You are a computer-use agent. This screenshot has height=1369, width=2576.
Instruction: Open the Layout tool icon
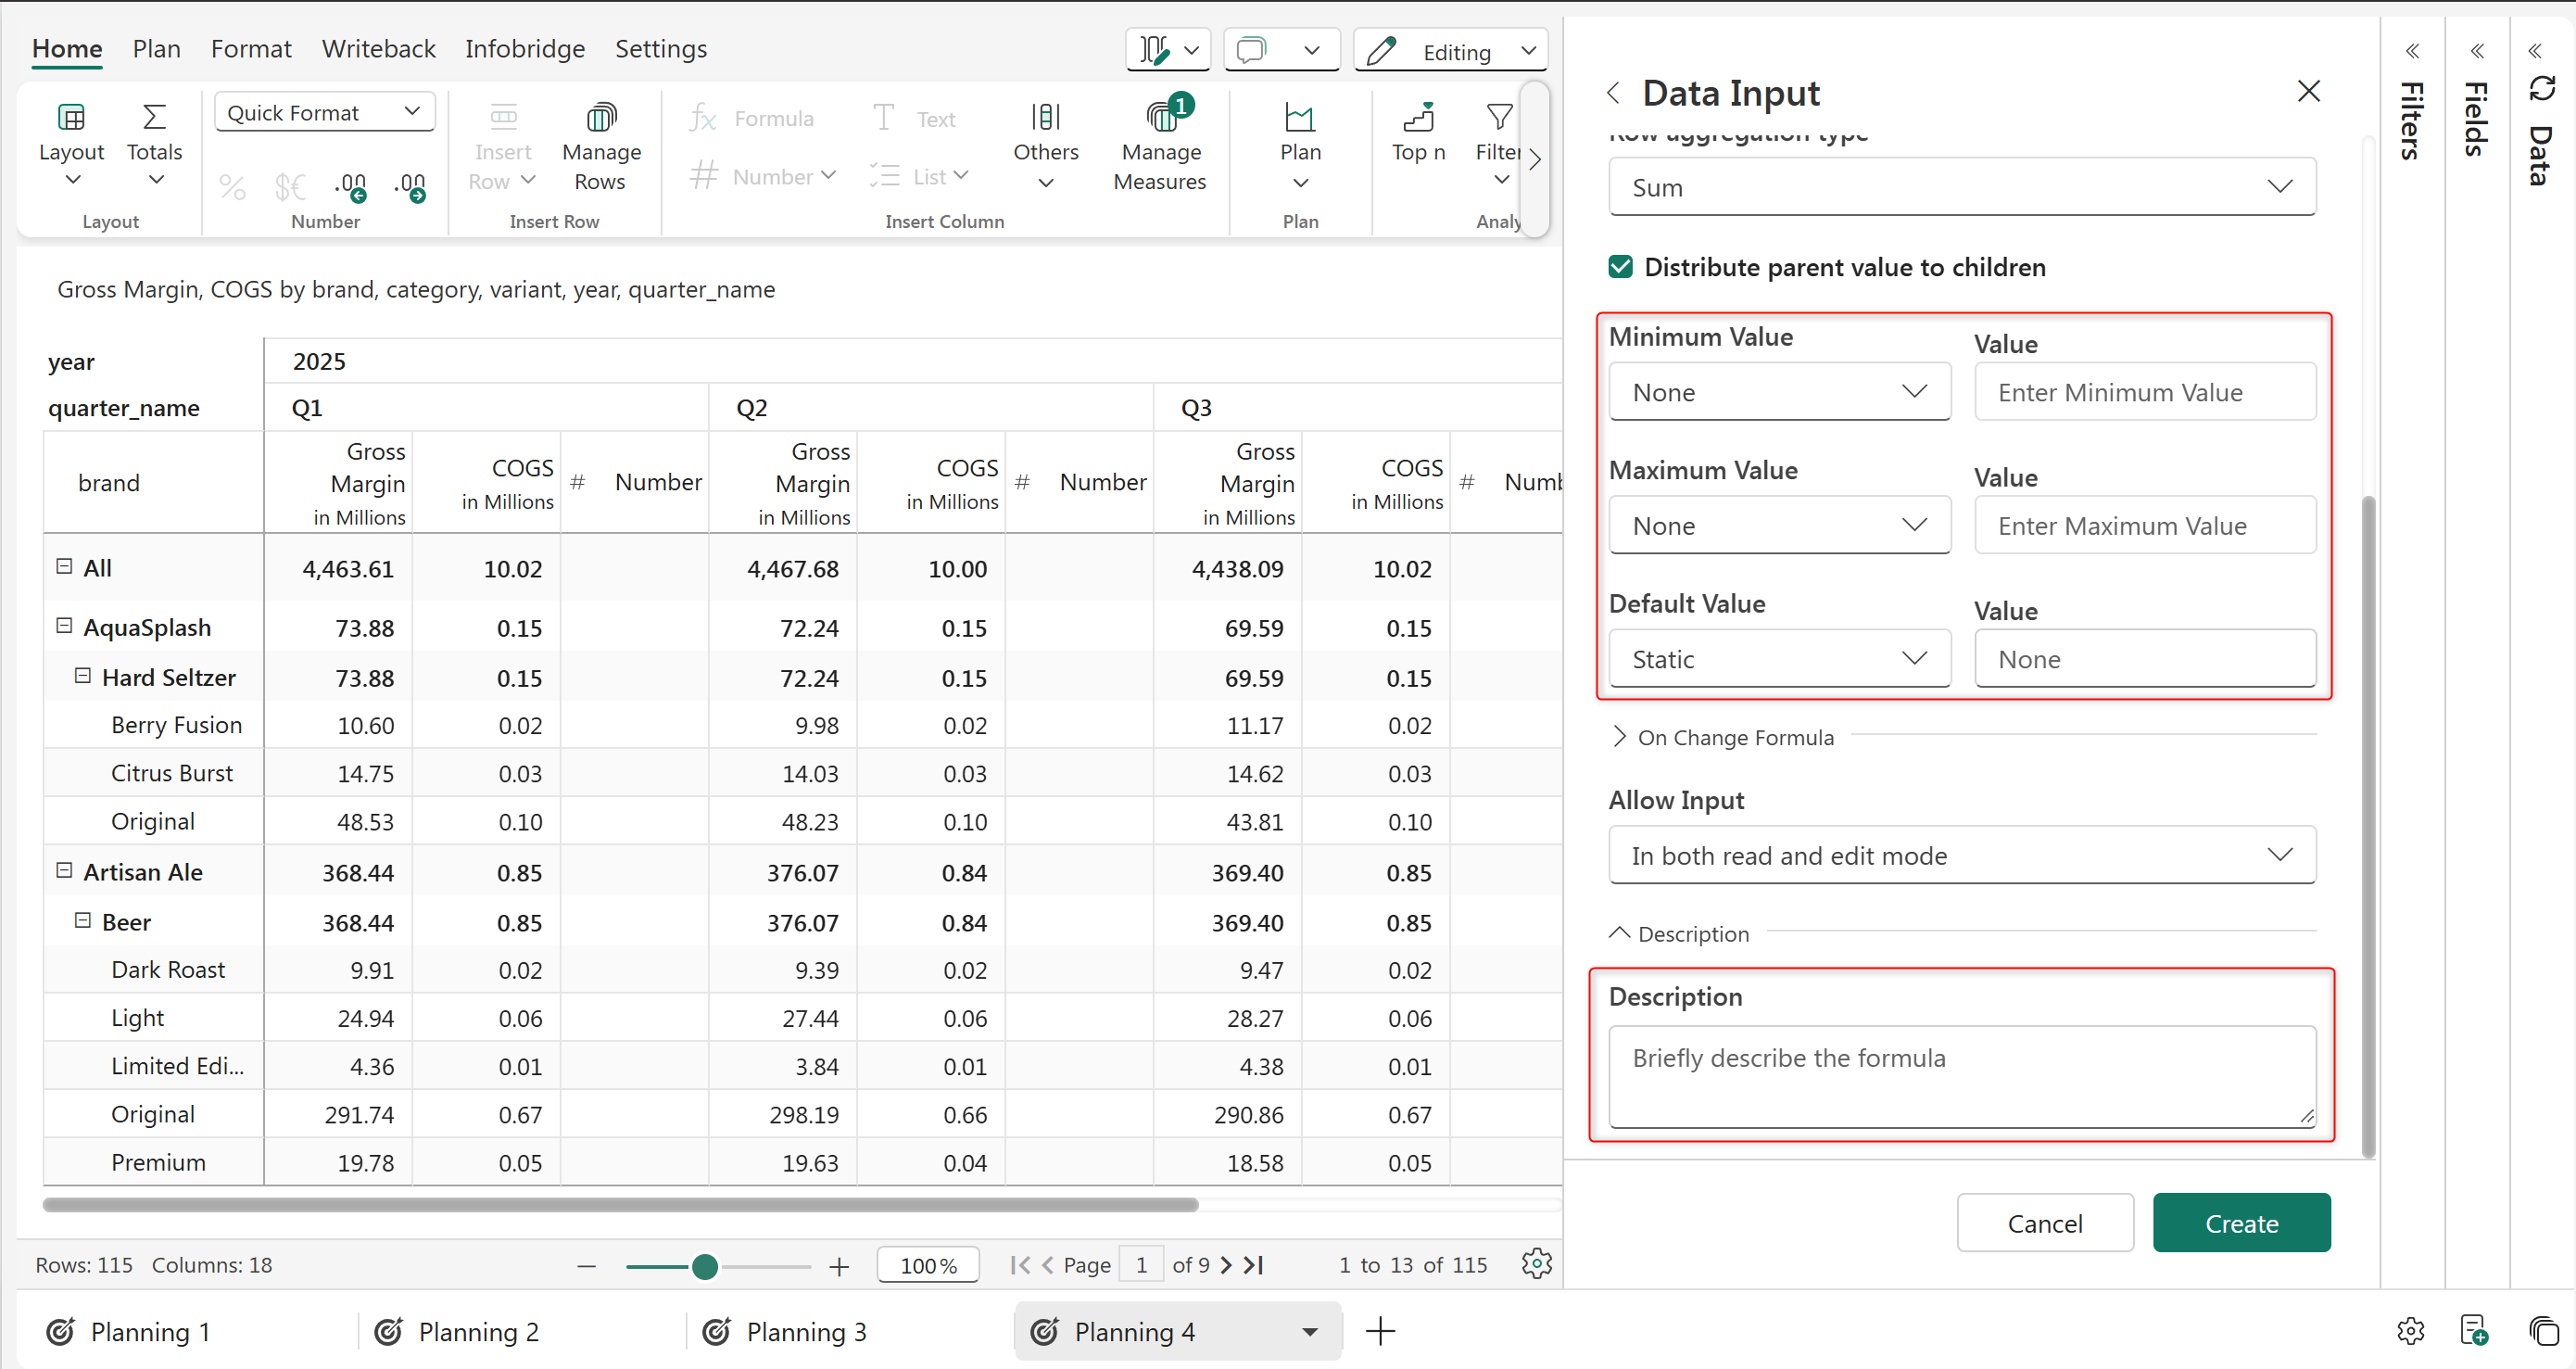click(x=71, y=118)
